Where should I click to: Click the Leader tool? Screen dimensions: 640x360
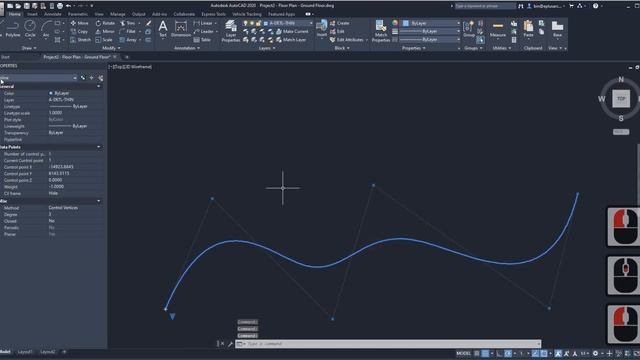pyautogui.click(x=203, y=31)
